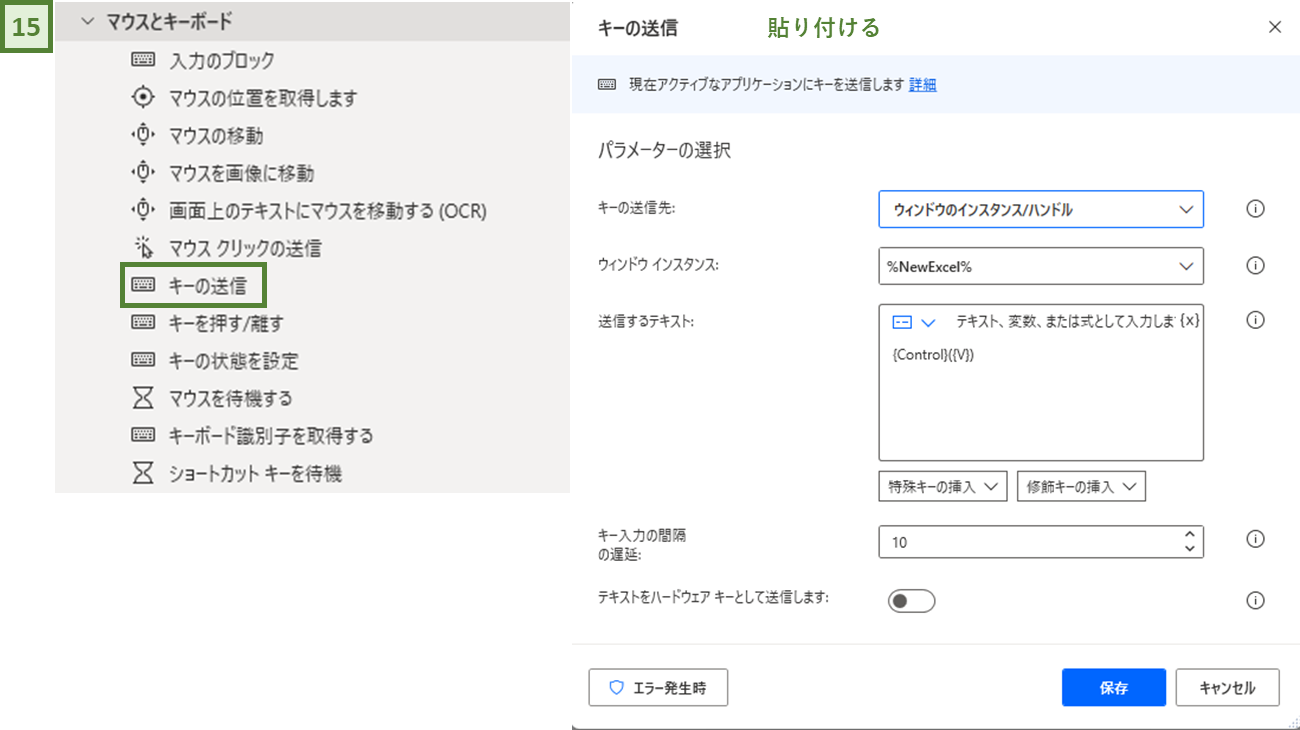This screenshot has width=1300, height=730.
Task: Show info for hardware key toggle
Action: 1256,601
